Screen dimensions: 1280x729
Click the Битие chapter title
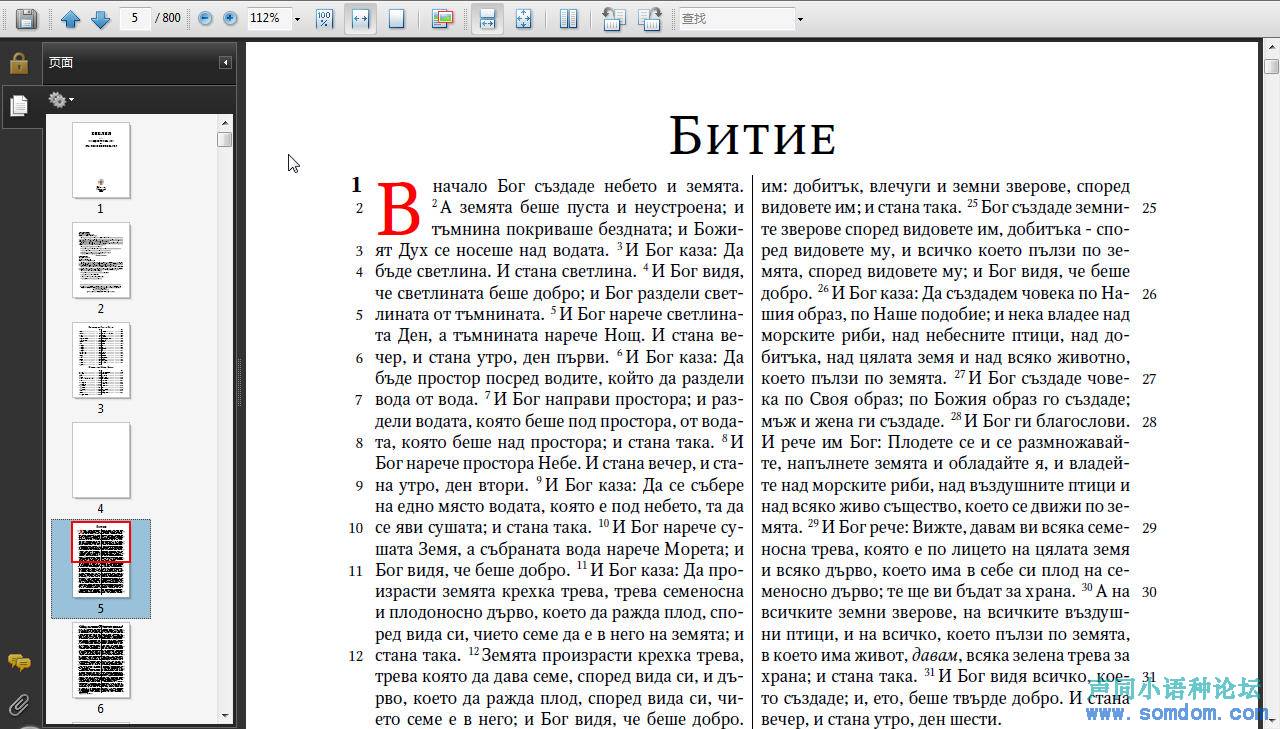(752, 135)
